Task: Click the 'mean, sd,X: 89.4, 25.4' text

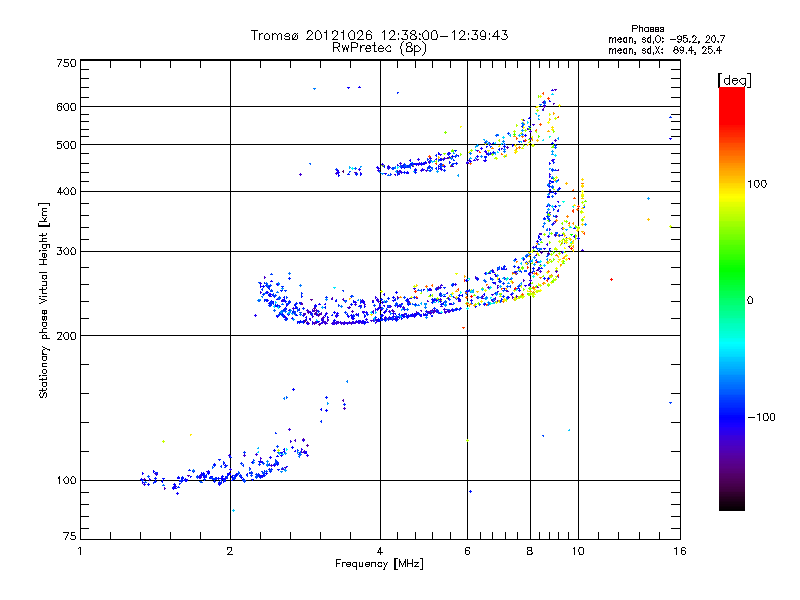Action: (x=665, y=50)
